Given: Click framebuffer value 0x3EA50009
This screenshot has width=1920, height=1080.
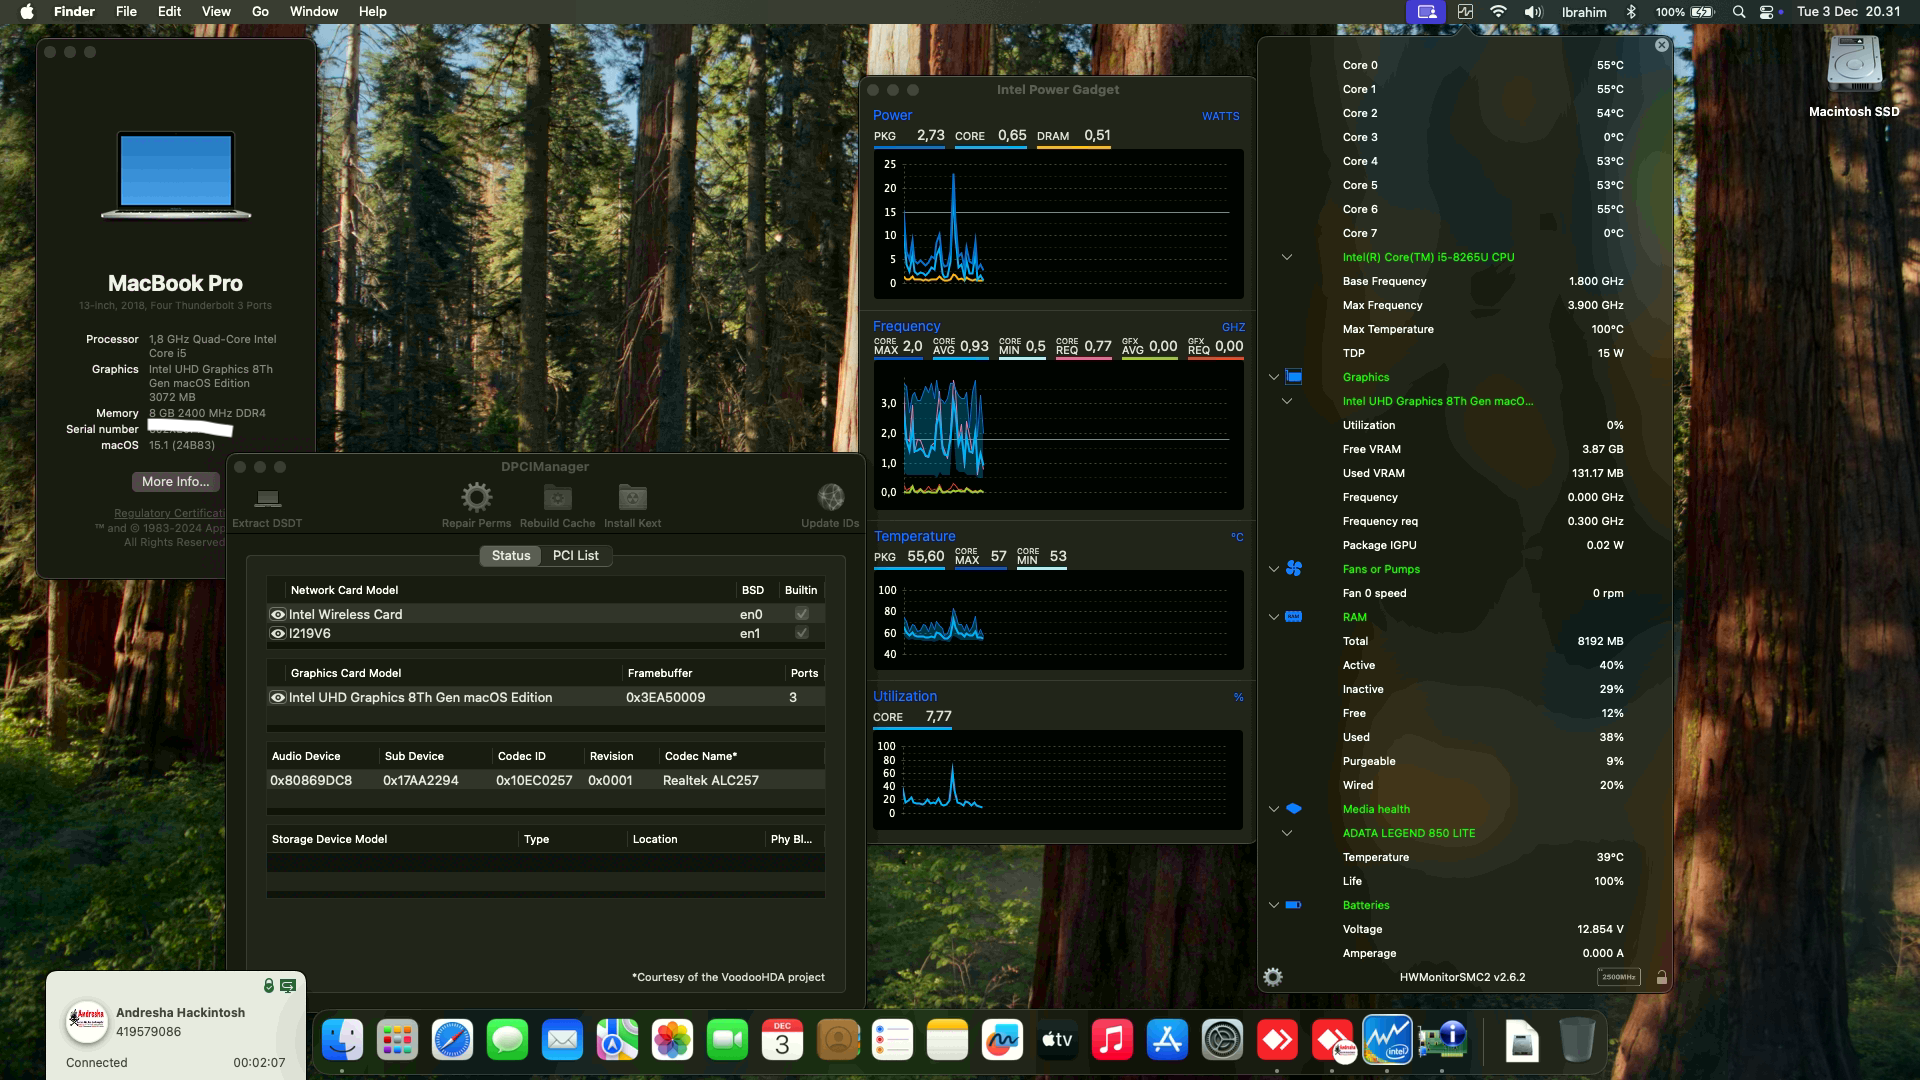Looking at the screenshot, I should pyautogui.click(x=665, y=697).
